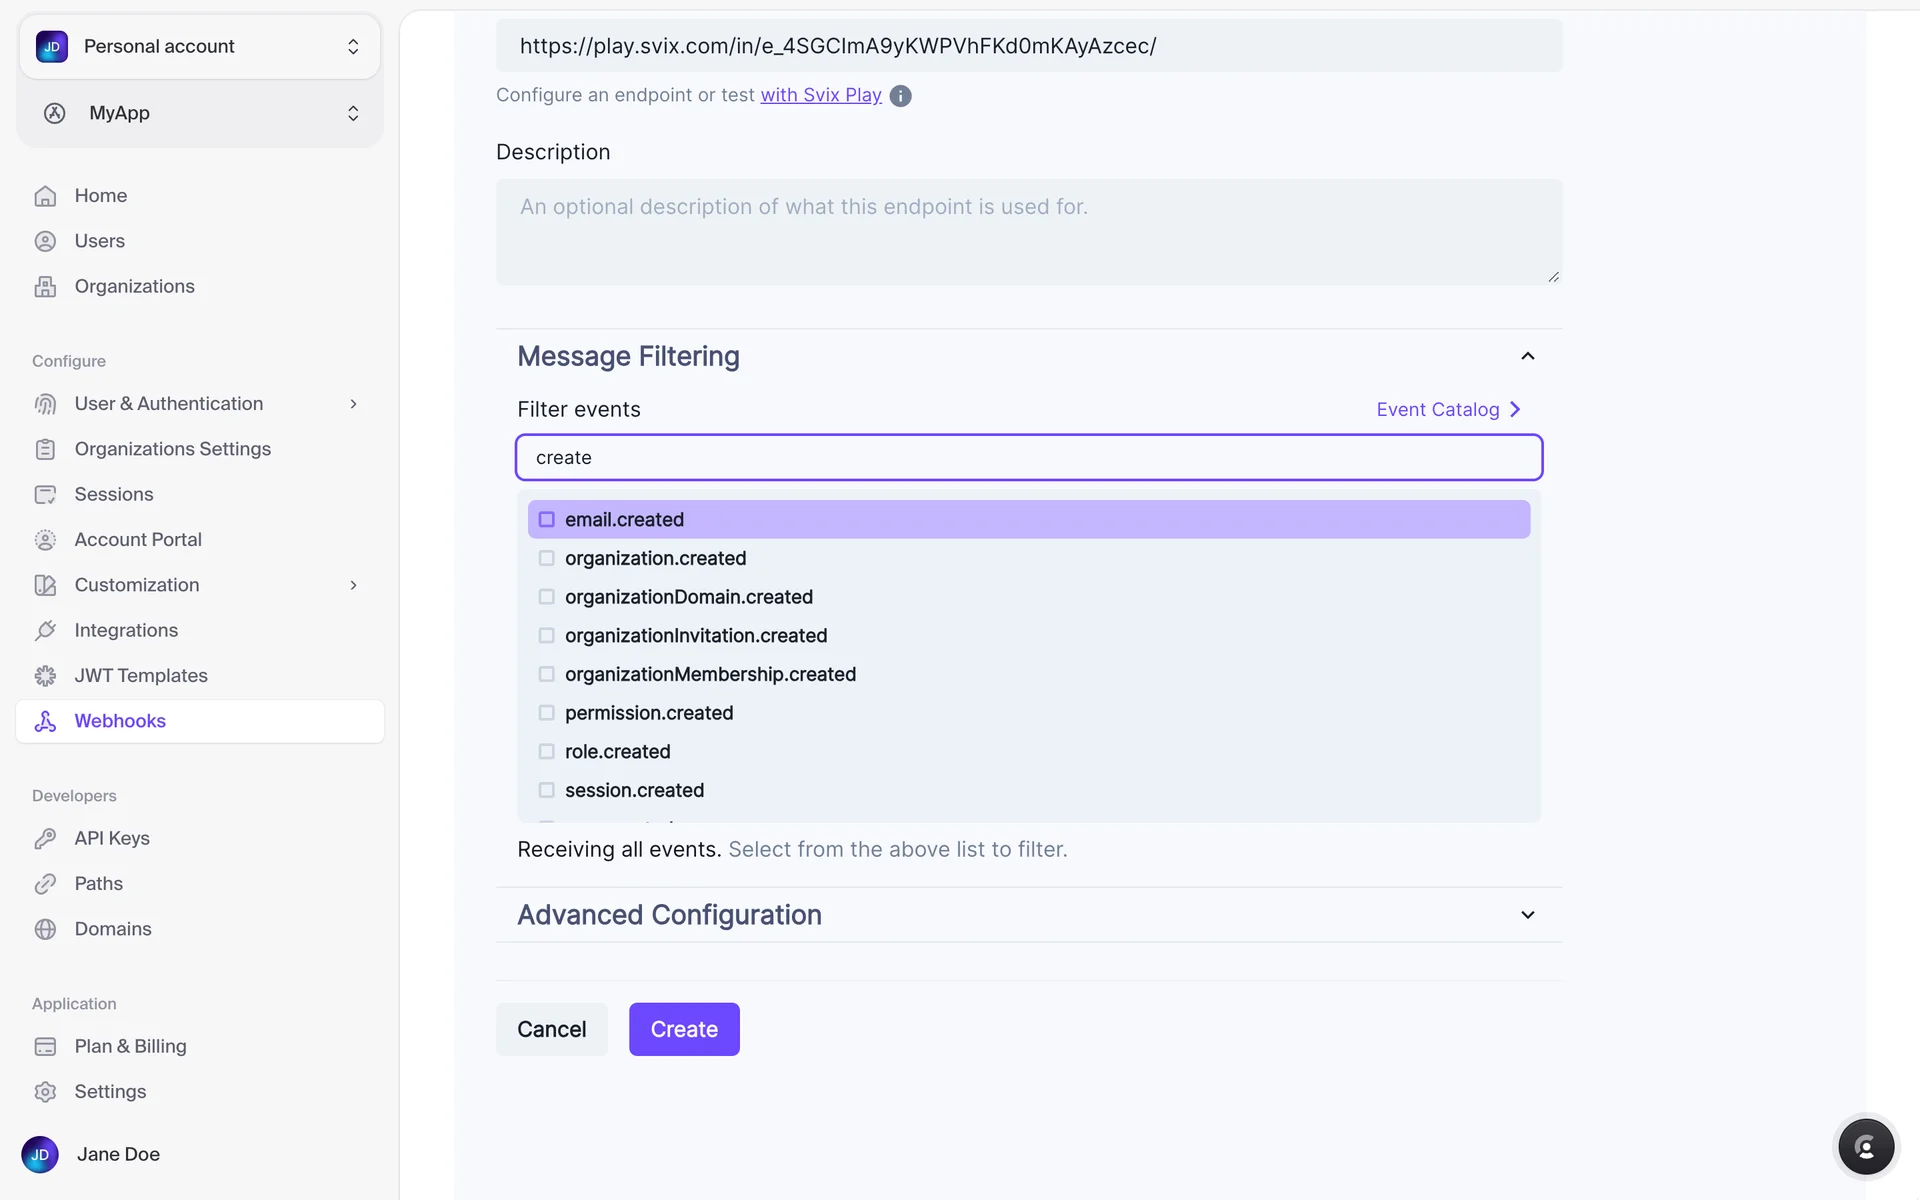Check the email.created event checkbox
The image size is (1920, 1200).
[546, 520]
